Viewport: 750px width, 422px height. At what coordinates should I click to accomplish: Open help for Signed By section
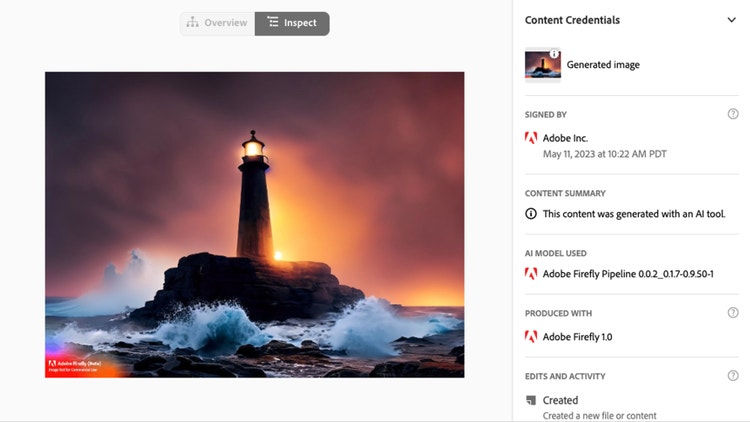[x=733, y=114]
